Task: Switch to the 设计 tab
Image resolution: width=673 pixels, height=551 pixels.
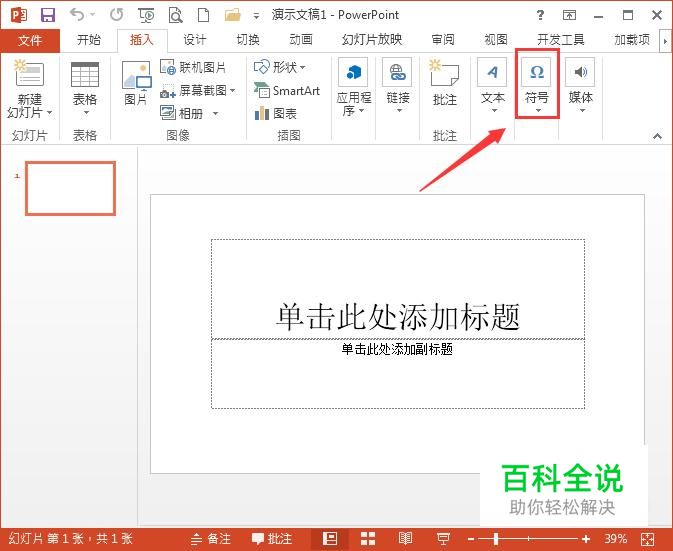Action: click(194, 40)
